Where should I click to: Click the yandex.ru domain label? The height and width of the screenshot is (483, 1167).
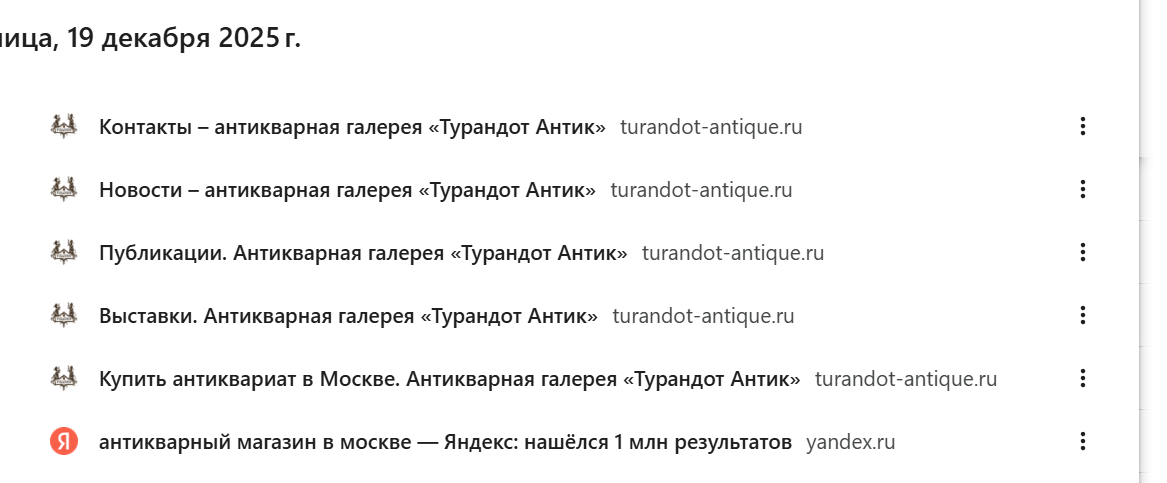tap(851, 441)
